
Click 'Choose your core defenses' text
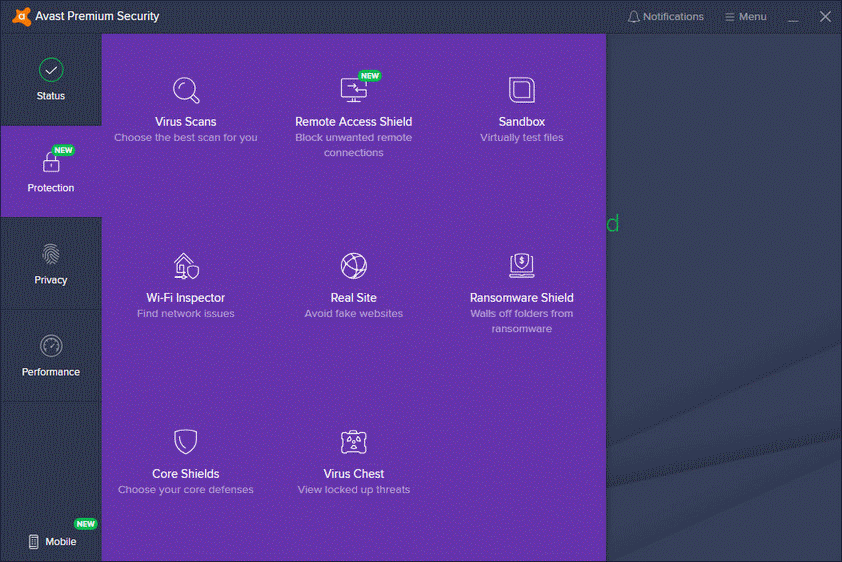click(186, 490)
